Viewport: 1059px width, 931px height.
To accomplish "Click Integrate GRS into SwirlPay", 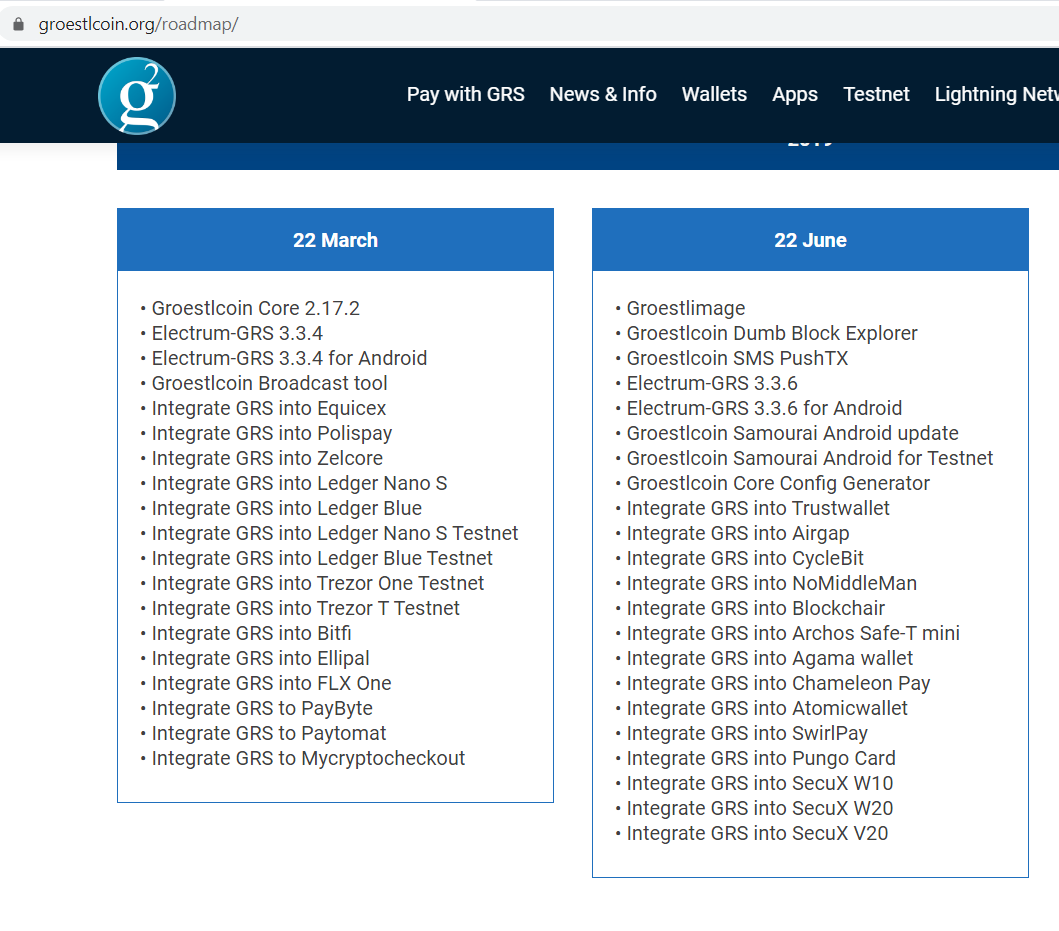I will [747, 733].
